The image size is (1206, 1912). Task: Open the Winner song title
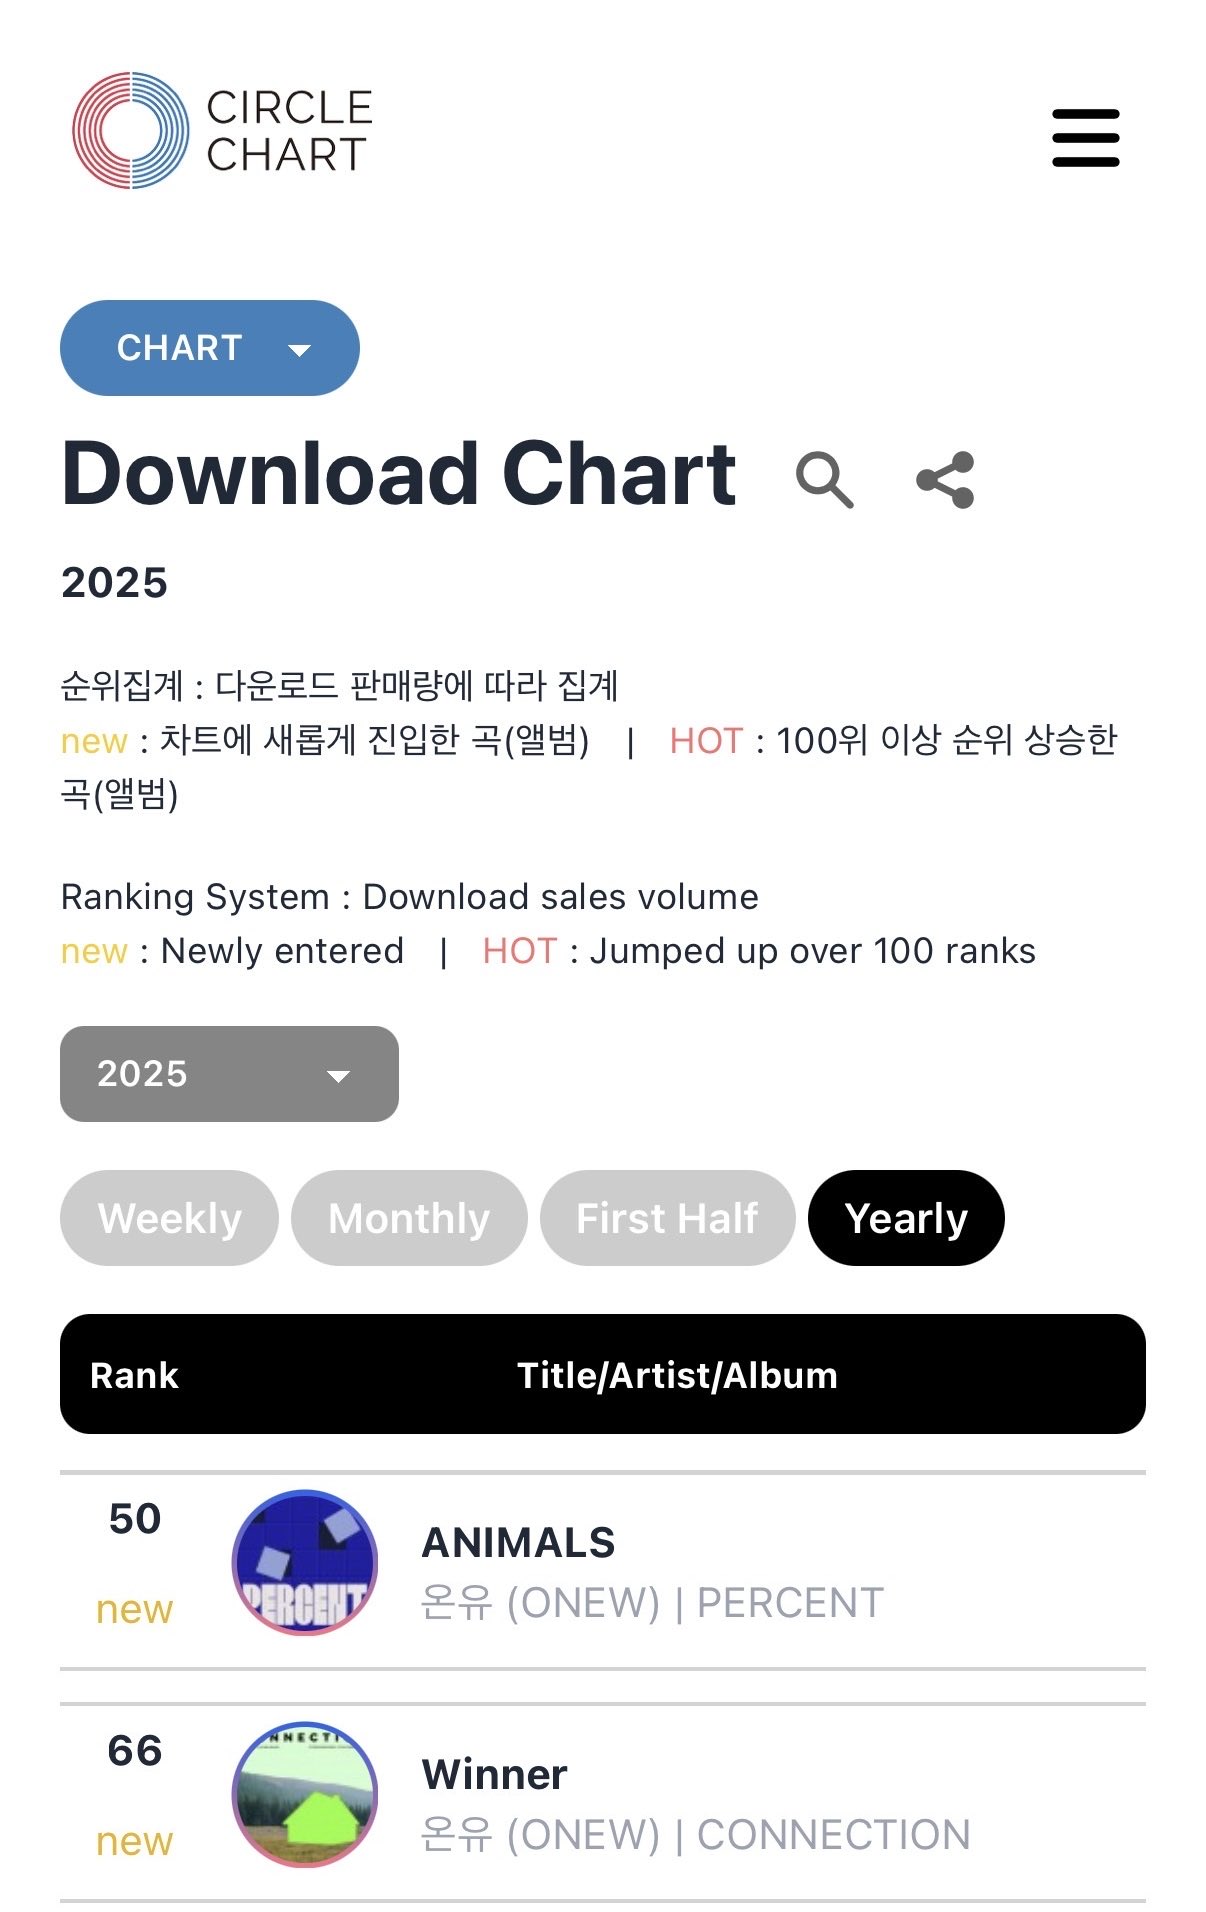tap(494, 1774)
